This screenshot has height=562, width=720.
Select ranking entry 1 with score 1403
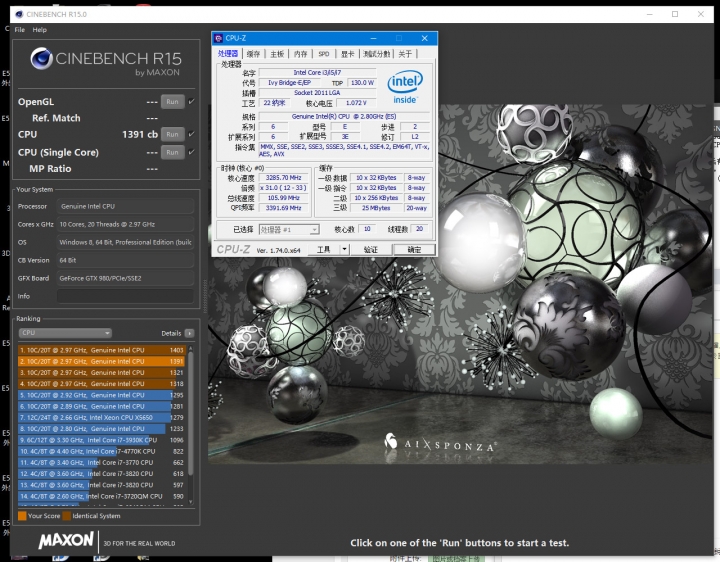101,350
